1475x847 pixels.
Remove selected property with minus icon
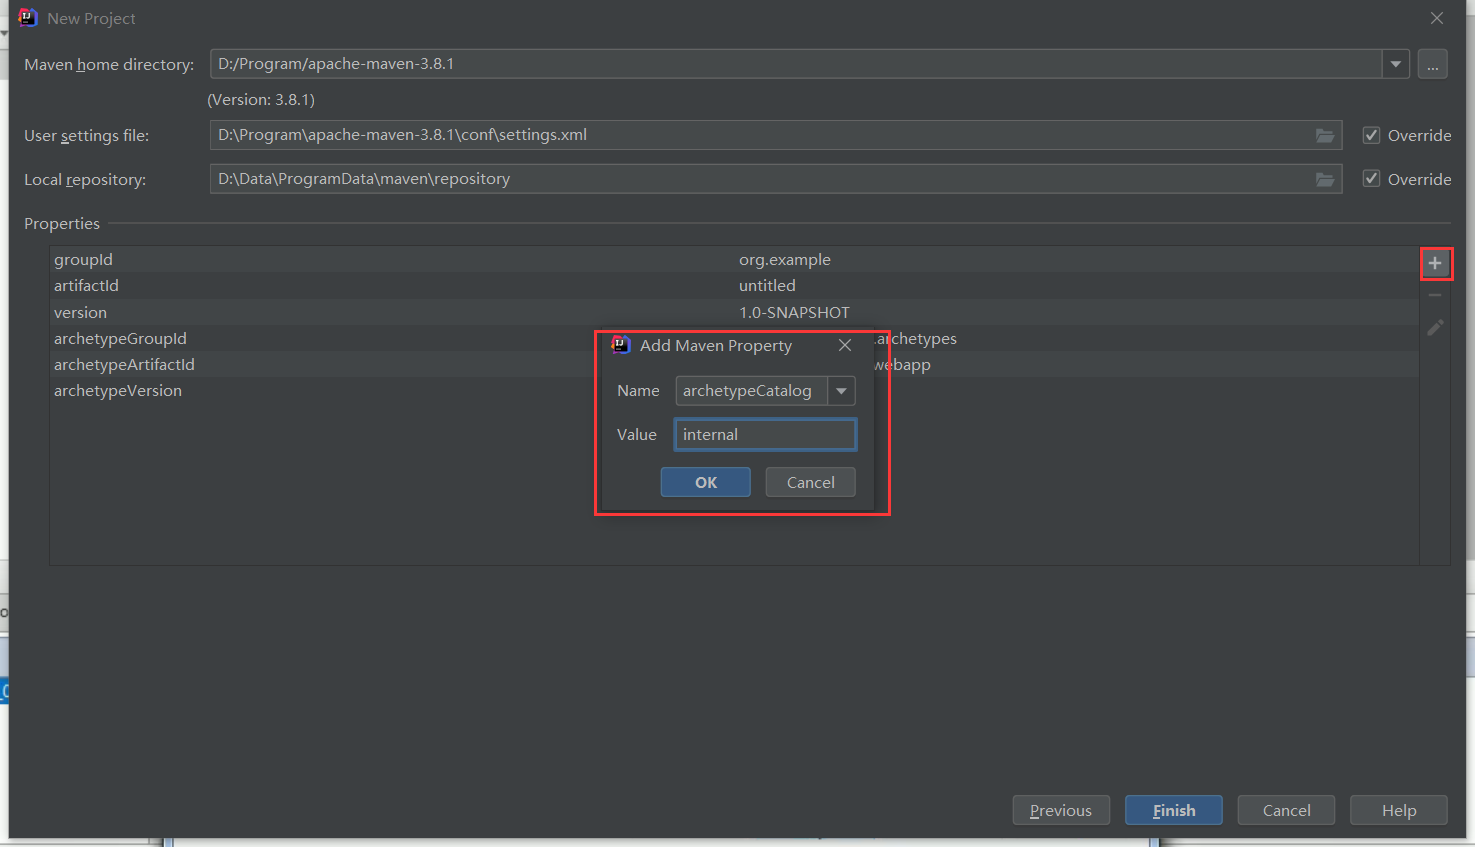pyautogui.click(x=1435, y=295)
